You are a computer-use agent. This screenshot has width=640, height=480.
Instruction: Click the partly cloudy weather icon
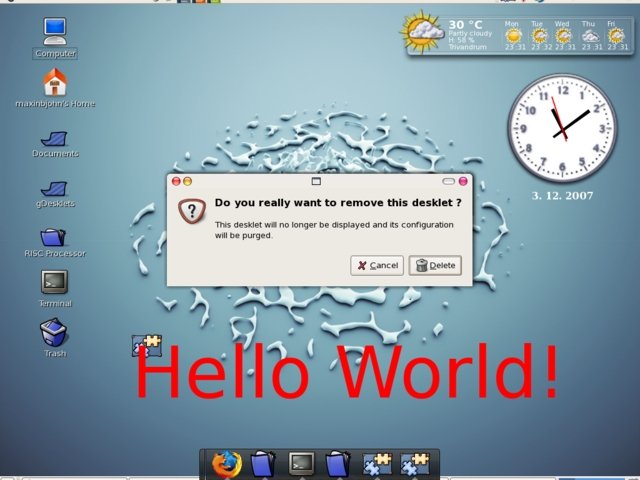[423, 33]
